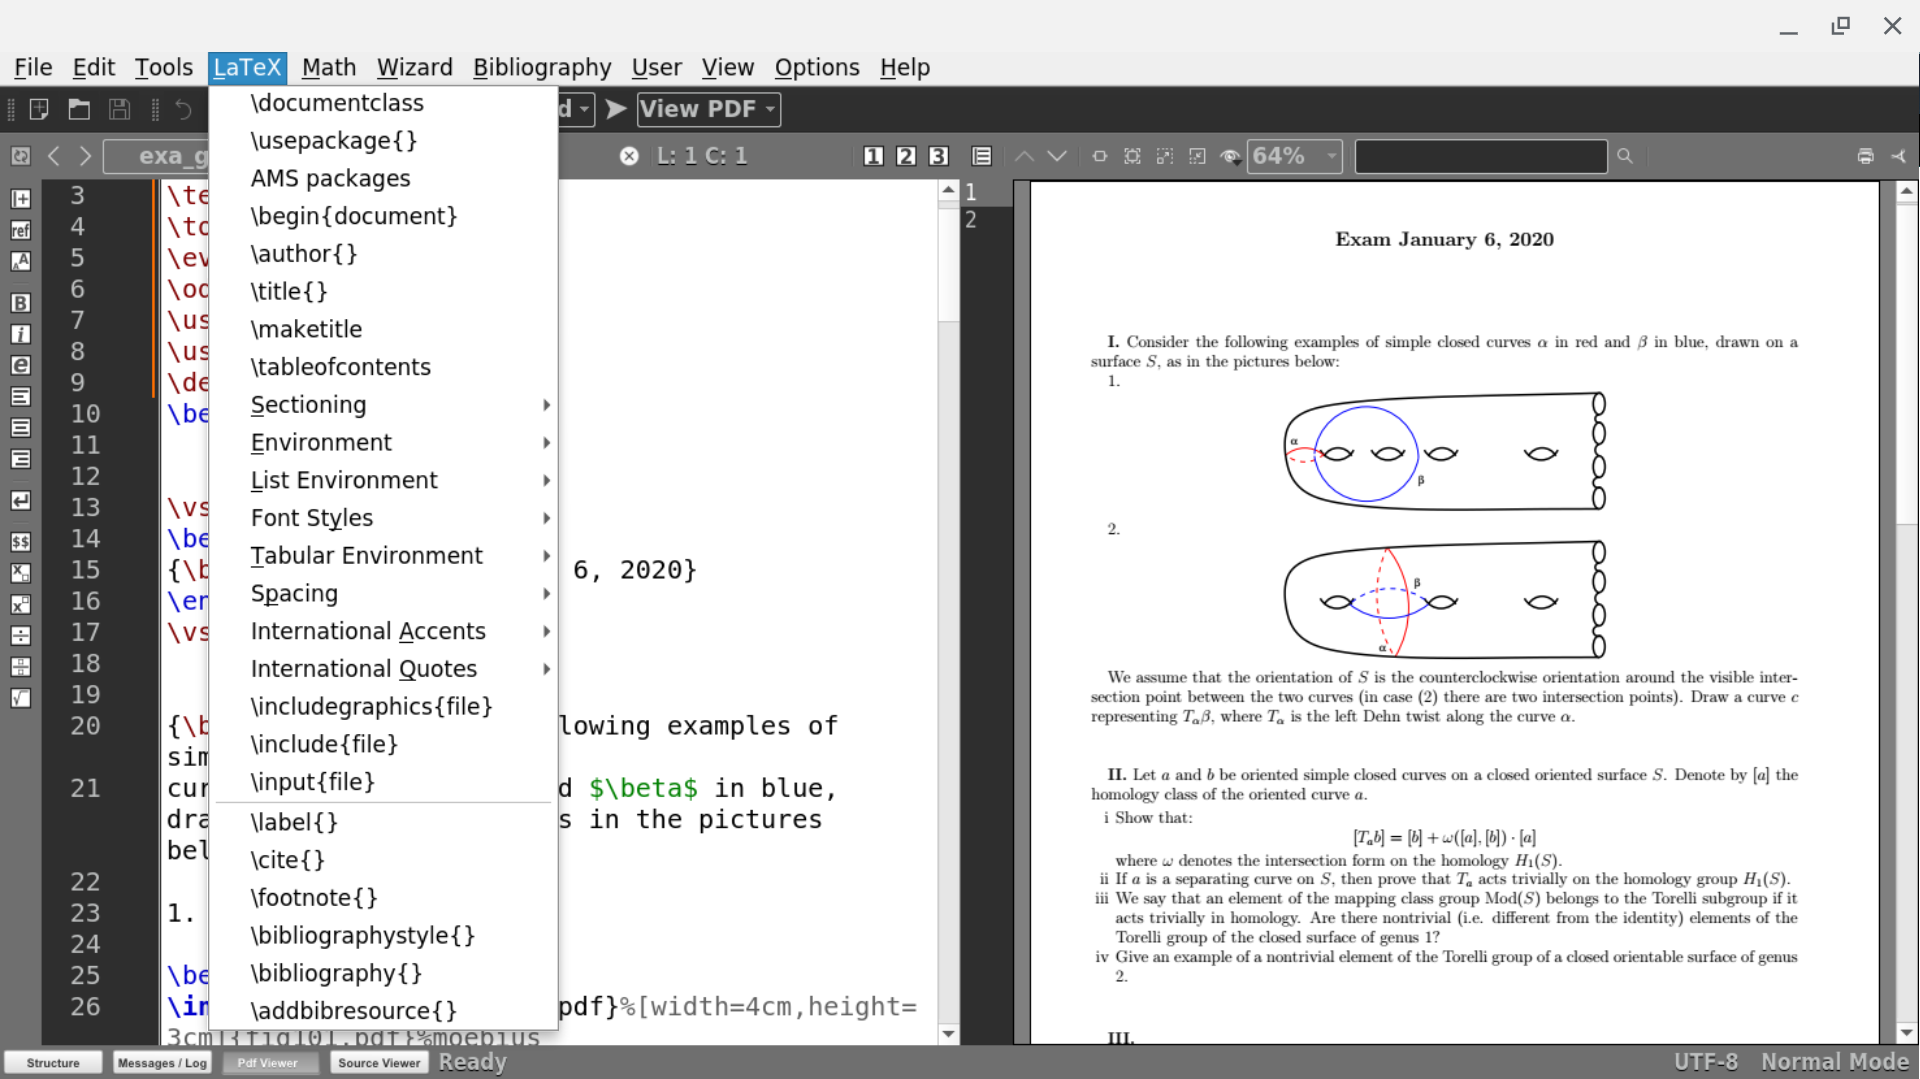Open the View PDF dropdown
The width and height of the screenshot is (1920, 1079).
(x=708, y=109)
